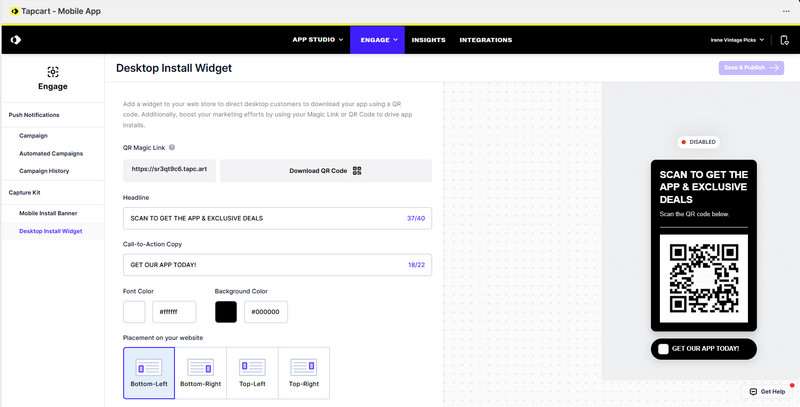The width and height of the screenshot is (800, 407).
Task: Click the white square icon on the GET OUR APP TODAY pill
Action: [x=663, y=349]
